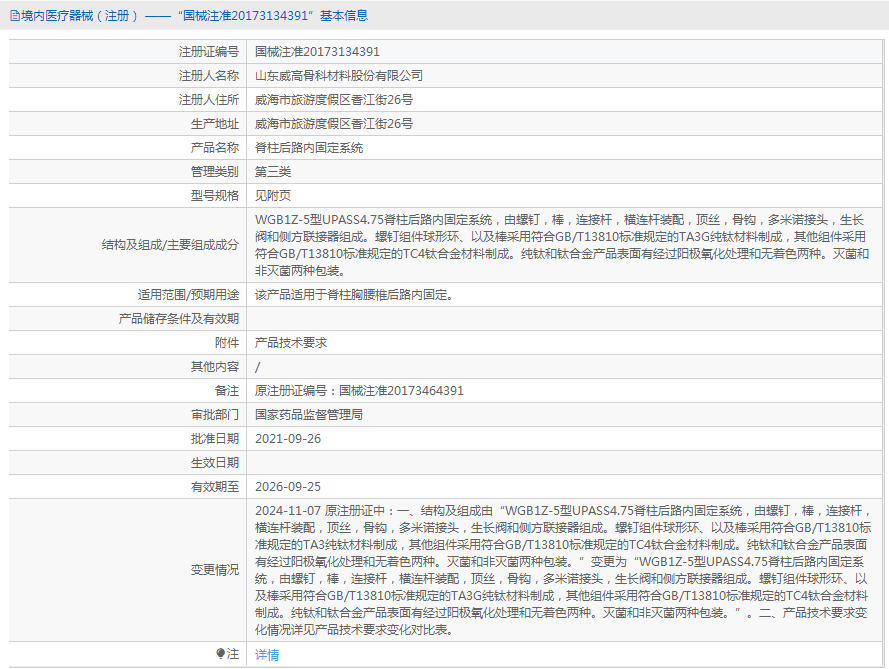Click approval date 2021-09-26
The height and width of the screenshot is (669, 889).
click(288, 439)
